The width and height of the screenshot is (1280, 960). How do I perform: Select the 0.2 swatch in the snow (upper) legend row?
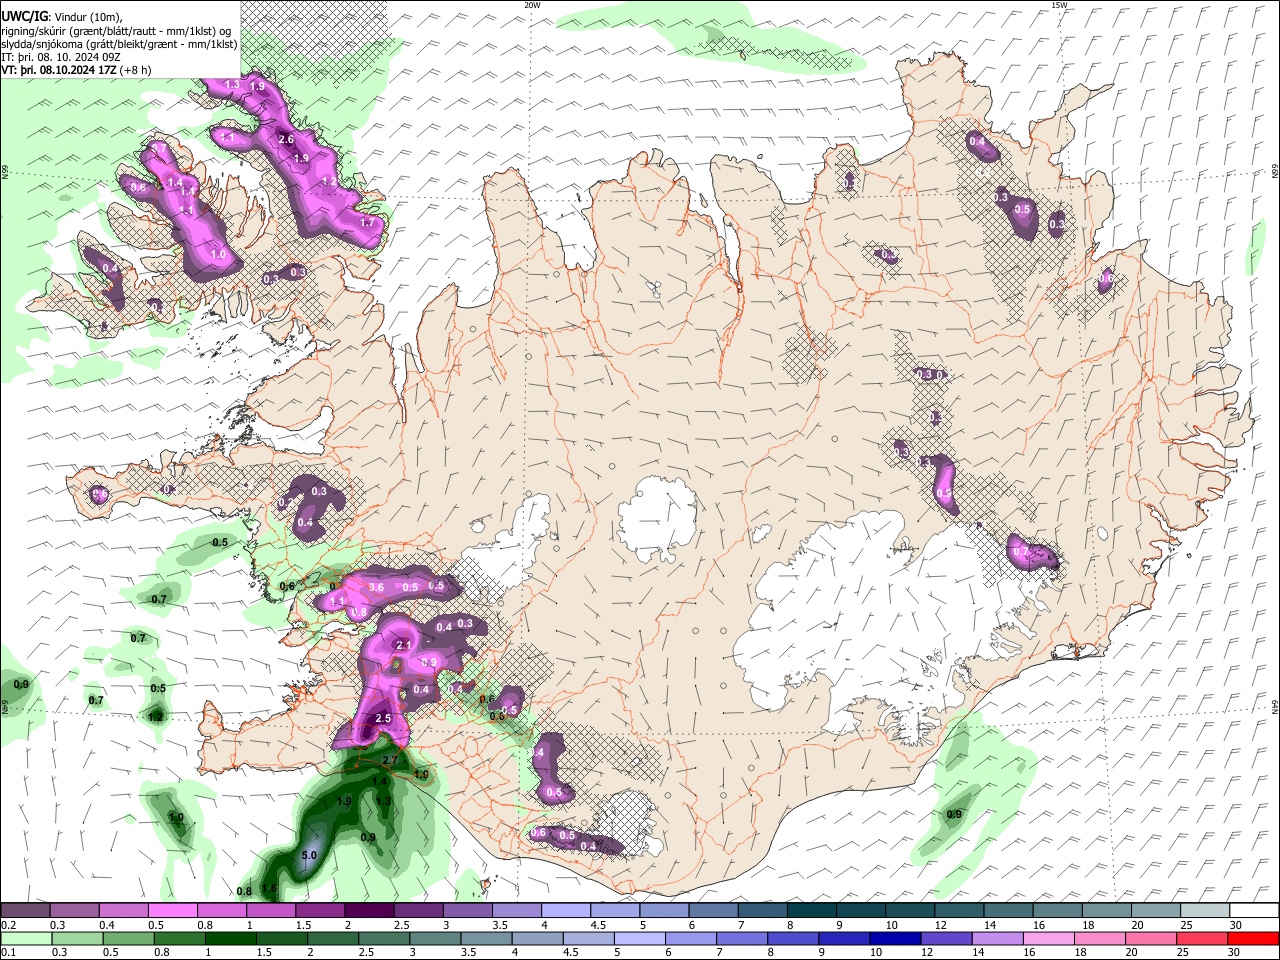pyautogui.click(x=25, y=911)
